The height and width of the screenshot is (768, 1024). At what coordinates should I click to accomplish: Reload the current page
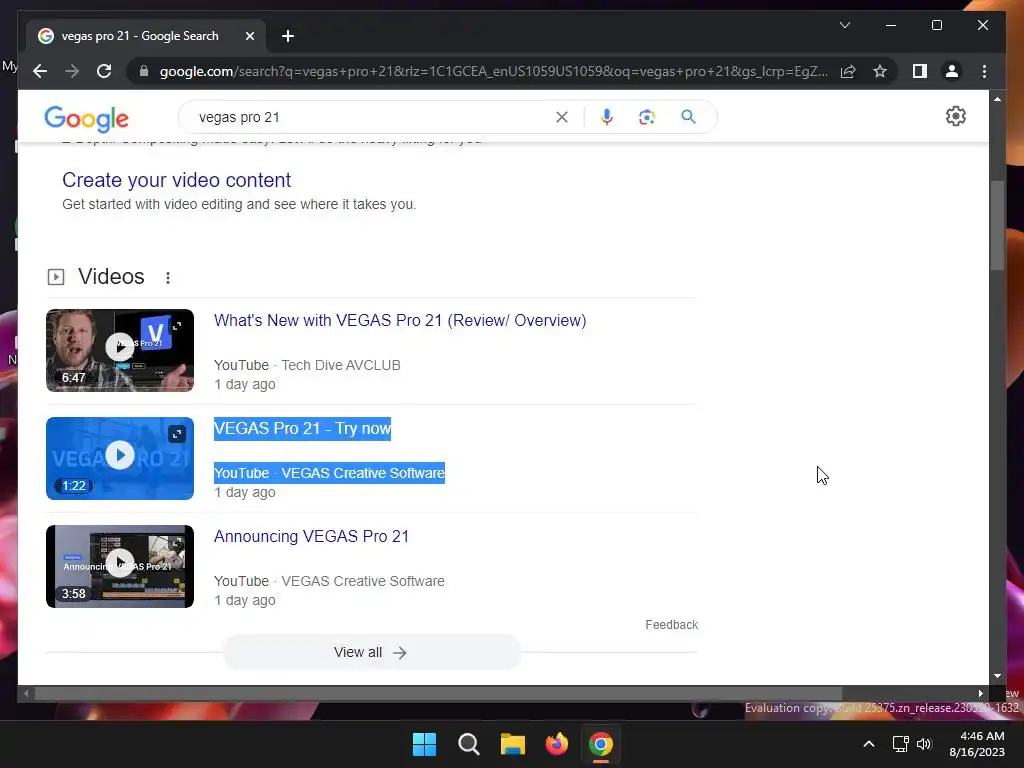pyautogui.click(x=104, y=71)
